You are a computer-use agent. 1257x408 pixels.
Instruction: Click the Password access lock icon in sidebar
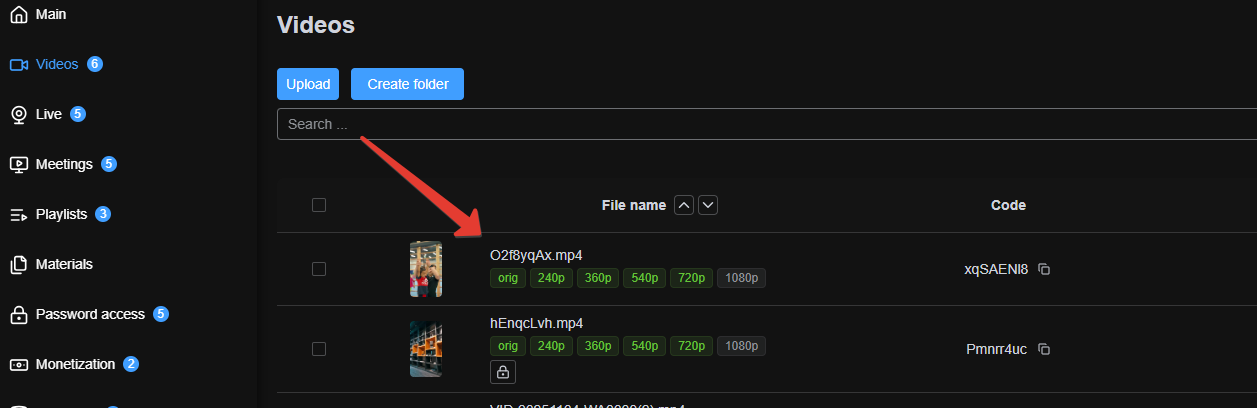[18, 315]
